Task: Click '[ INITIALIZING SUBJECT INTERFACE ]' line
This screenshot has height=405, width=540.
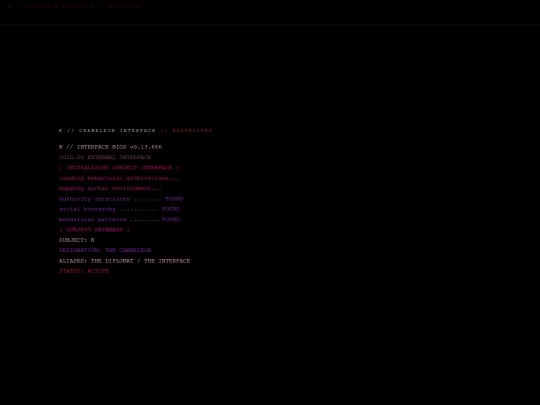Action: (x=119, y=168)
